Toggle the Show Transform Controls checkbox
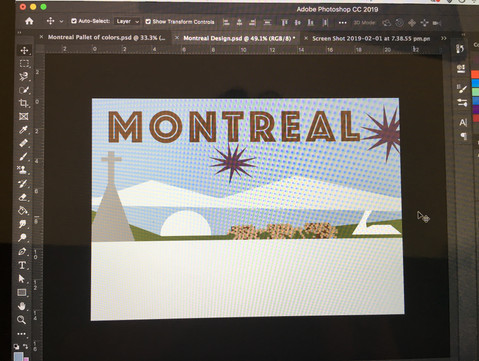The width and height of the screenshot is (479, 361). pyautogui.click(x=148, y=22)
